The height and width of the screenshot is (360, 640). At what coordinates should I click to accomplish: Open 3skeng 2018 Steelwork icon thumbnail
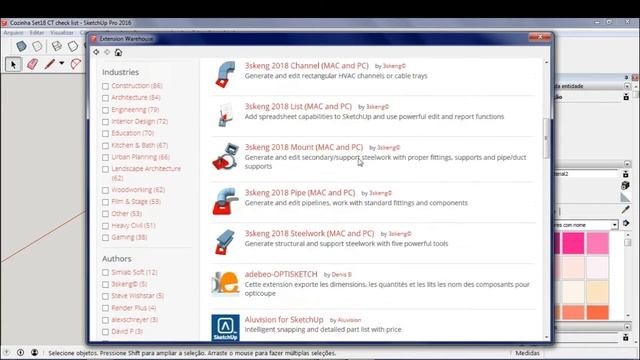[225, 242]
